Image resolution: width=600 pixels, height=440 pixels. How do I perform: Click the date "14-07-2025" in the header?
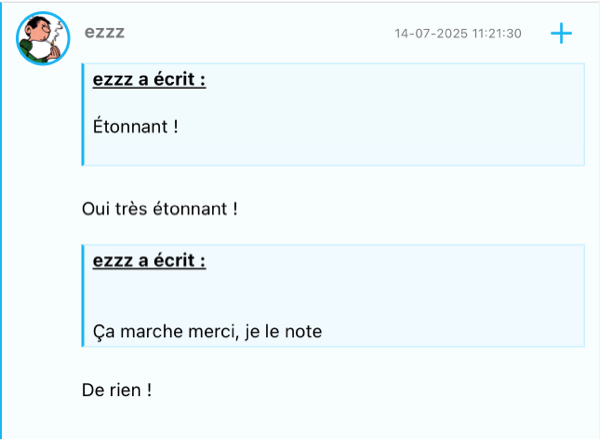[432, 34]
